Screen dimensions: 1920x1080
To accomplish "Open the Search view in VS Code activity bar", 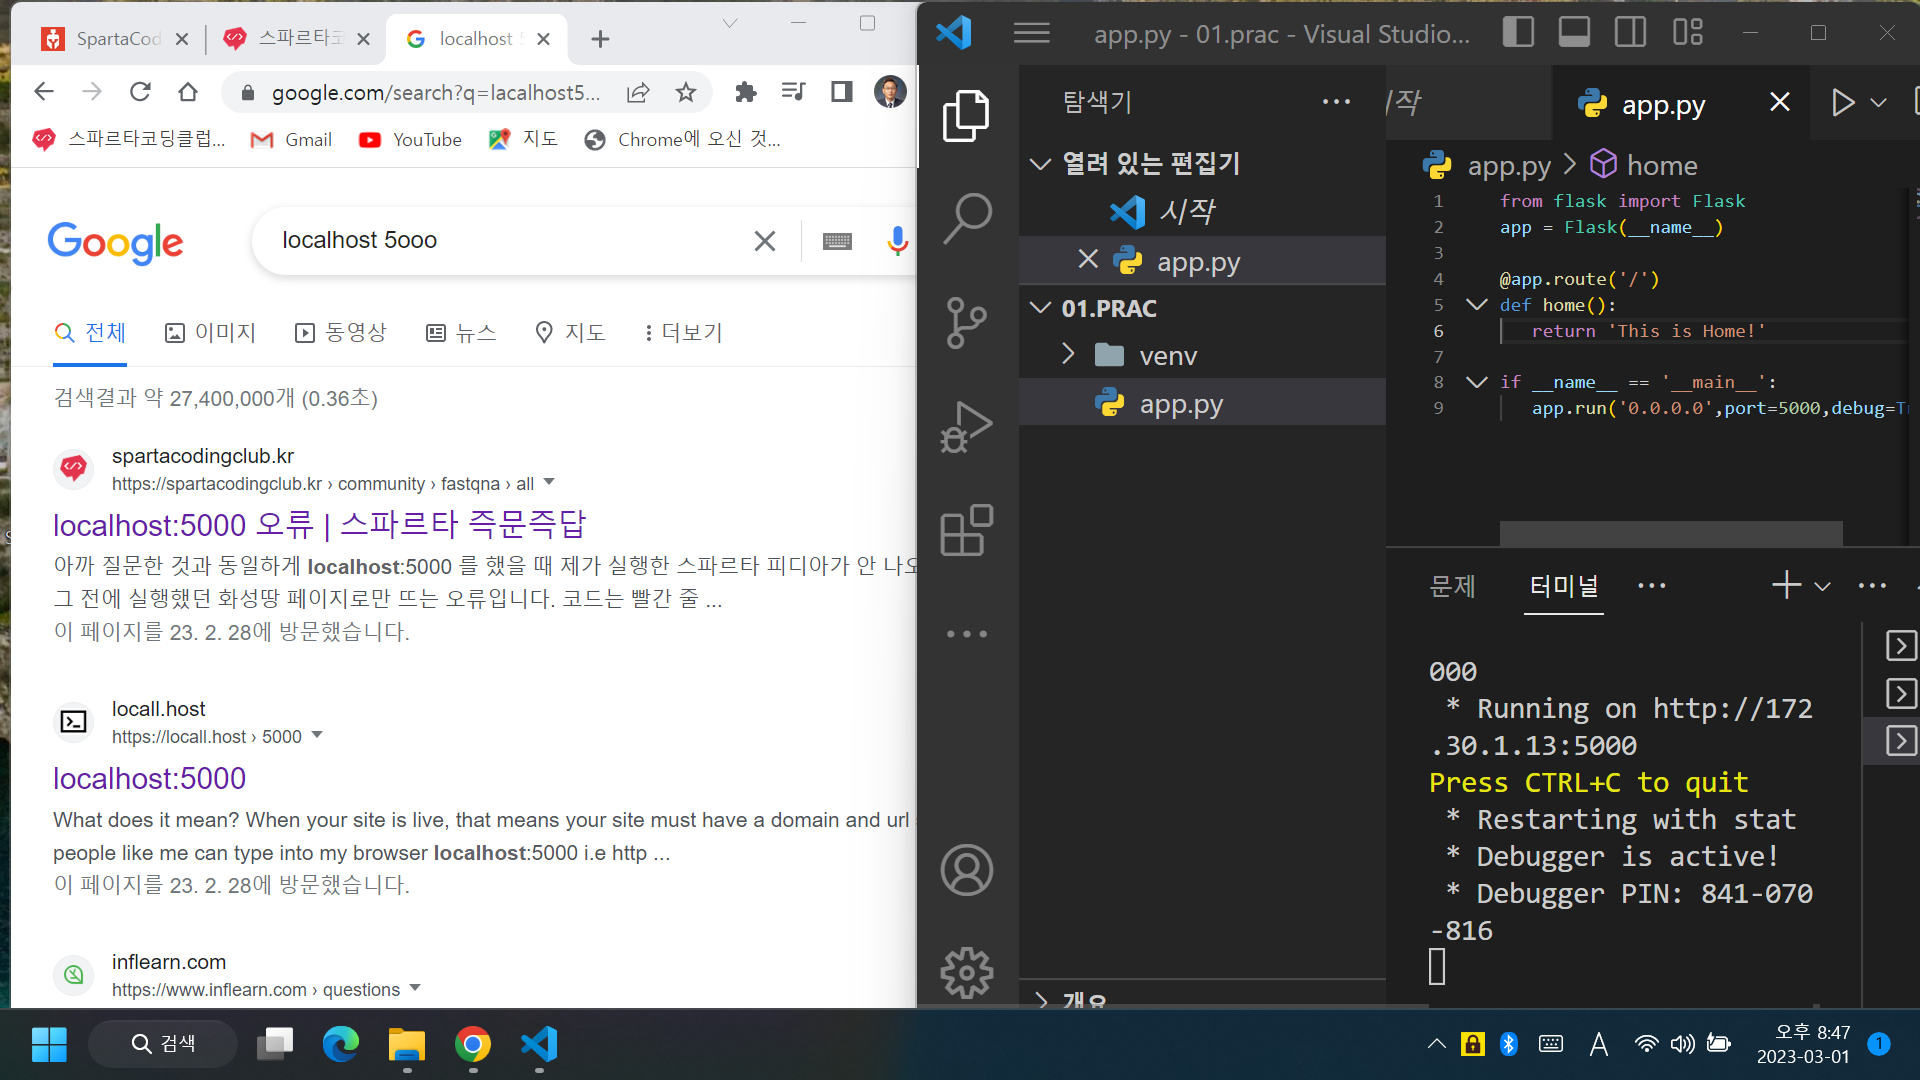I will [966, 218].
